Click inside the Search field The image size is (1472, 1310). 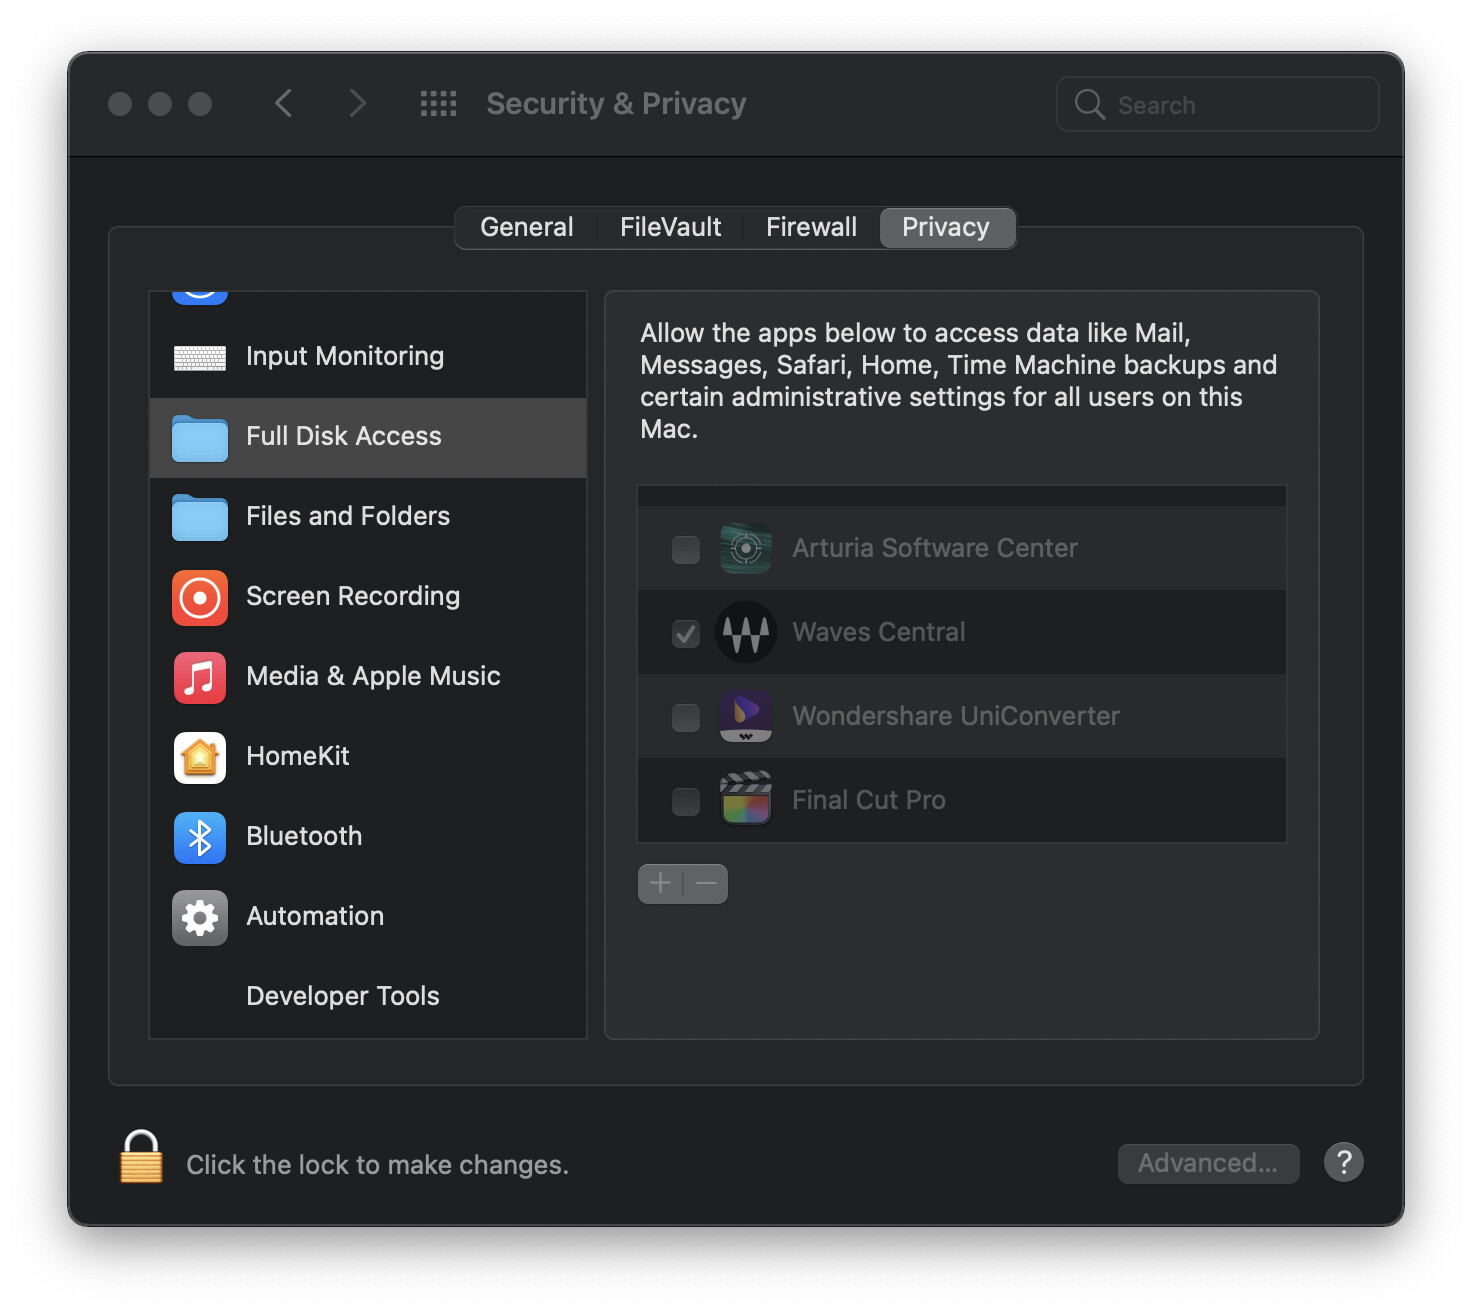click(x=1216, y=104)
